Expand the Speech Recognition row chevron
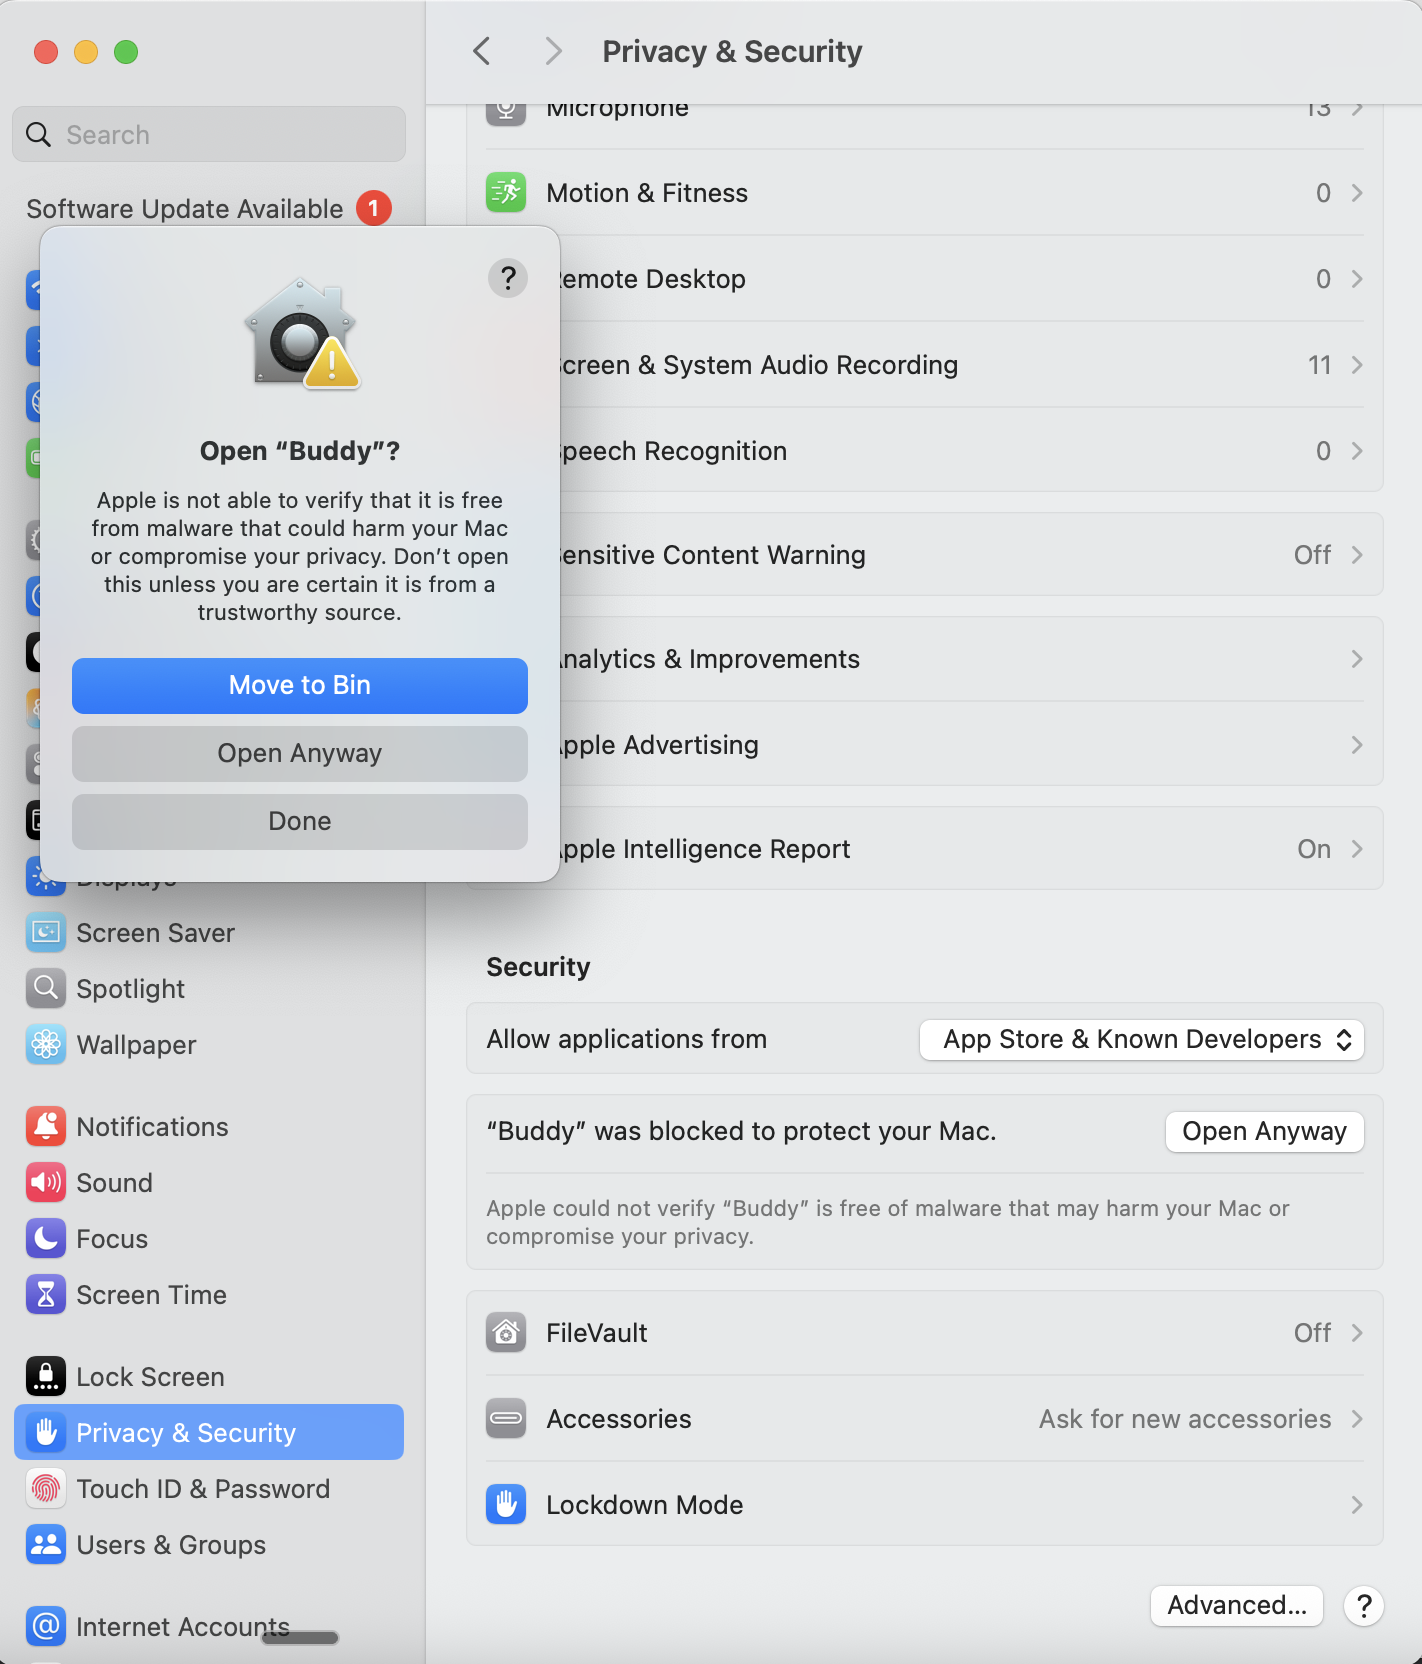Viewport: 1422px width, 1664px height. tap(1357, 450)
